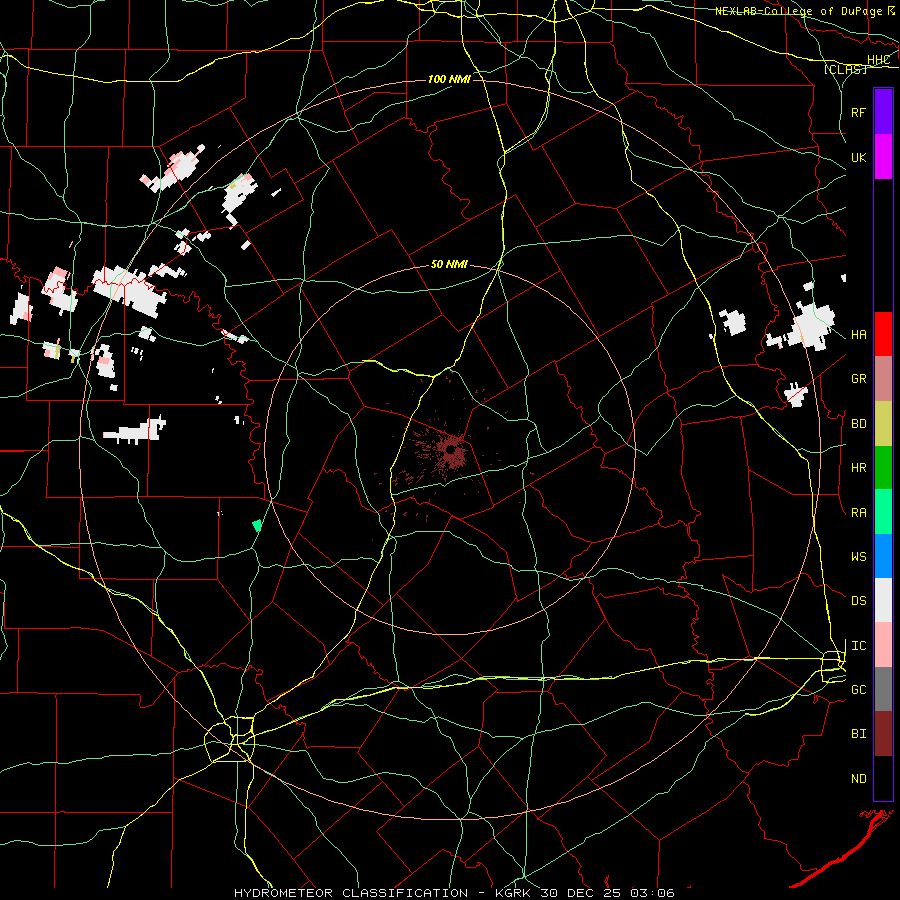
Task: Click the small green rain echo triangle
Action: point(257,525)
